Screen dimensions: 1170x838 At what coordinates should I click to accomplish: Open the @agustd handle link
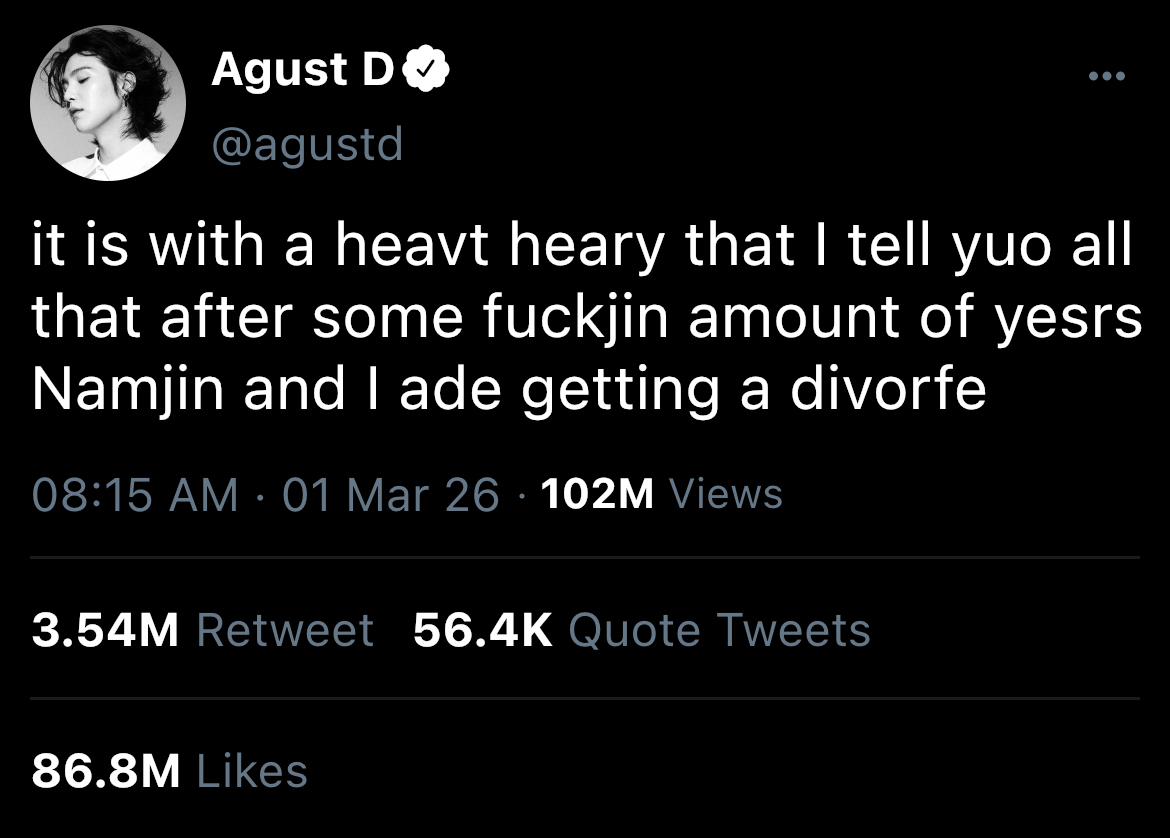point(307,146)
